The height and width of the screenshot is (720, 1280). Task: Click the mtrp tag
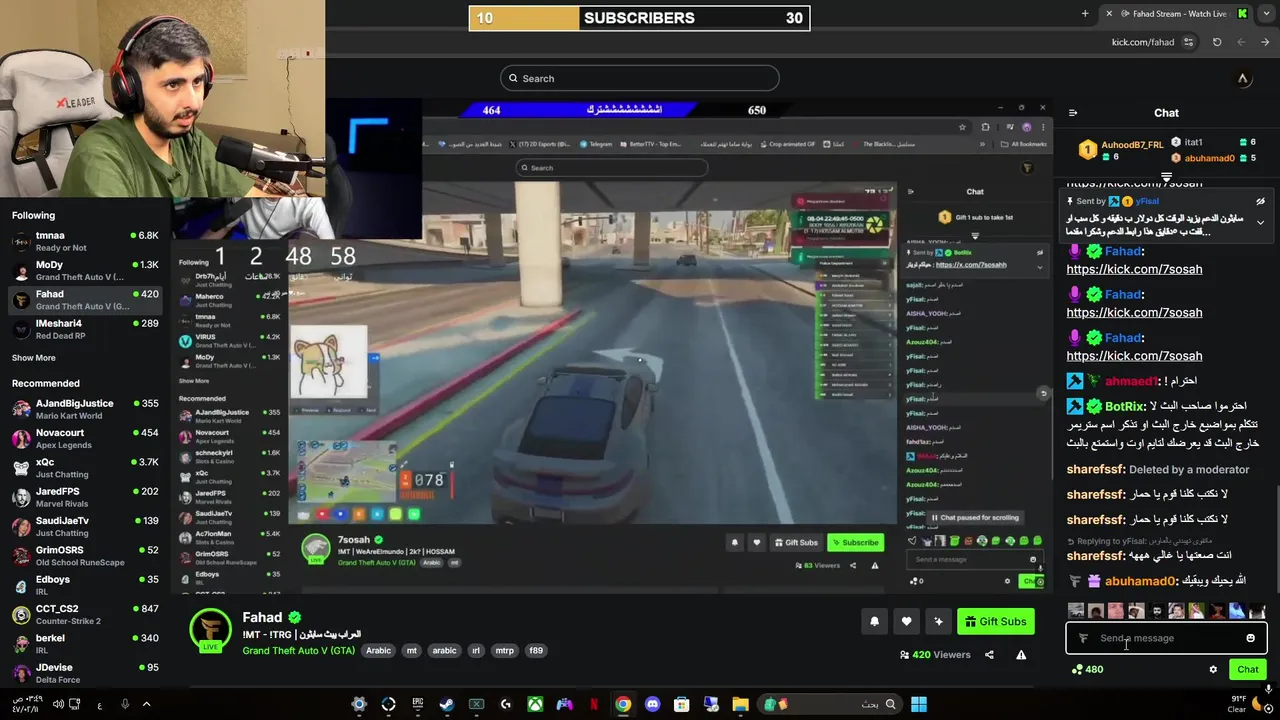click(x=505, y=650)
